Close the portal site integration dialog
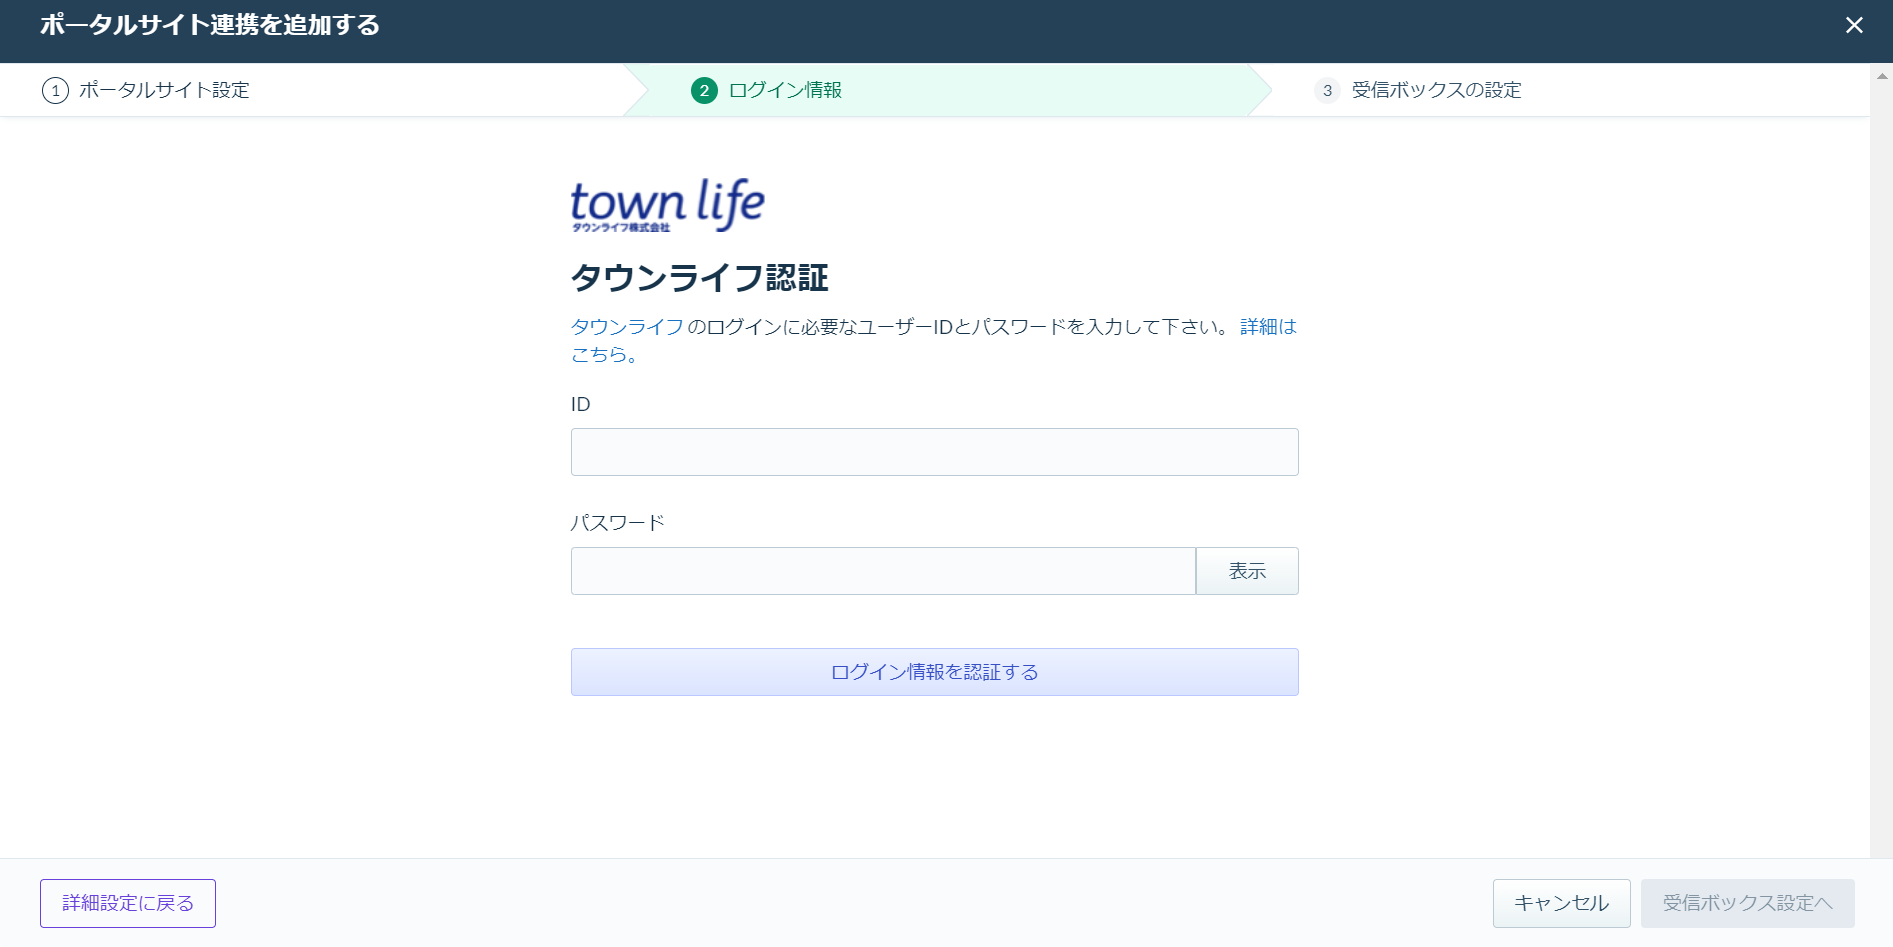1893x947 pixels. coord(1854,25)
